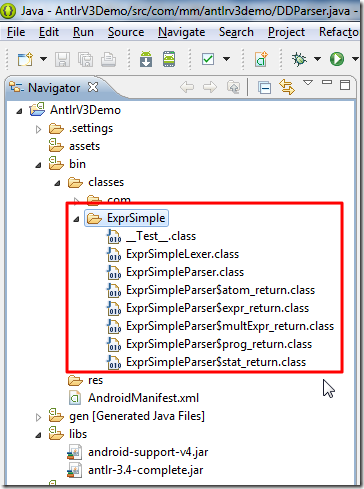Click the Print toolbar icon
The image size is (364, 489).
tap(109, 60)
